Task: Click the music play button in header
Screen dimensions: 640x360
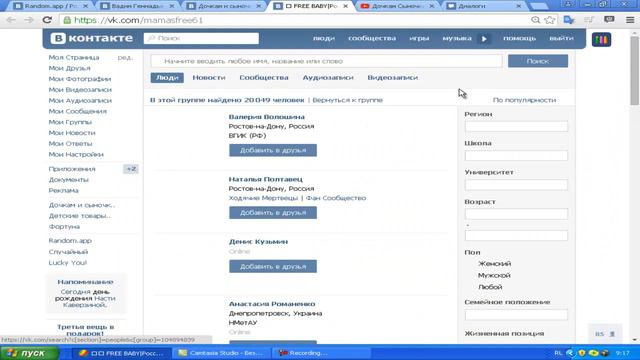Action: coord(484,39)
